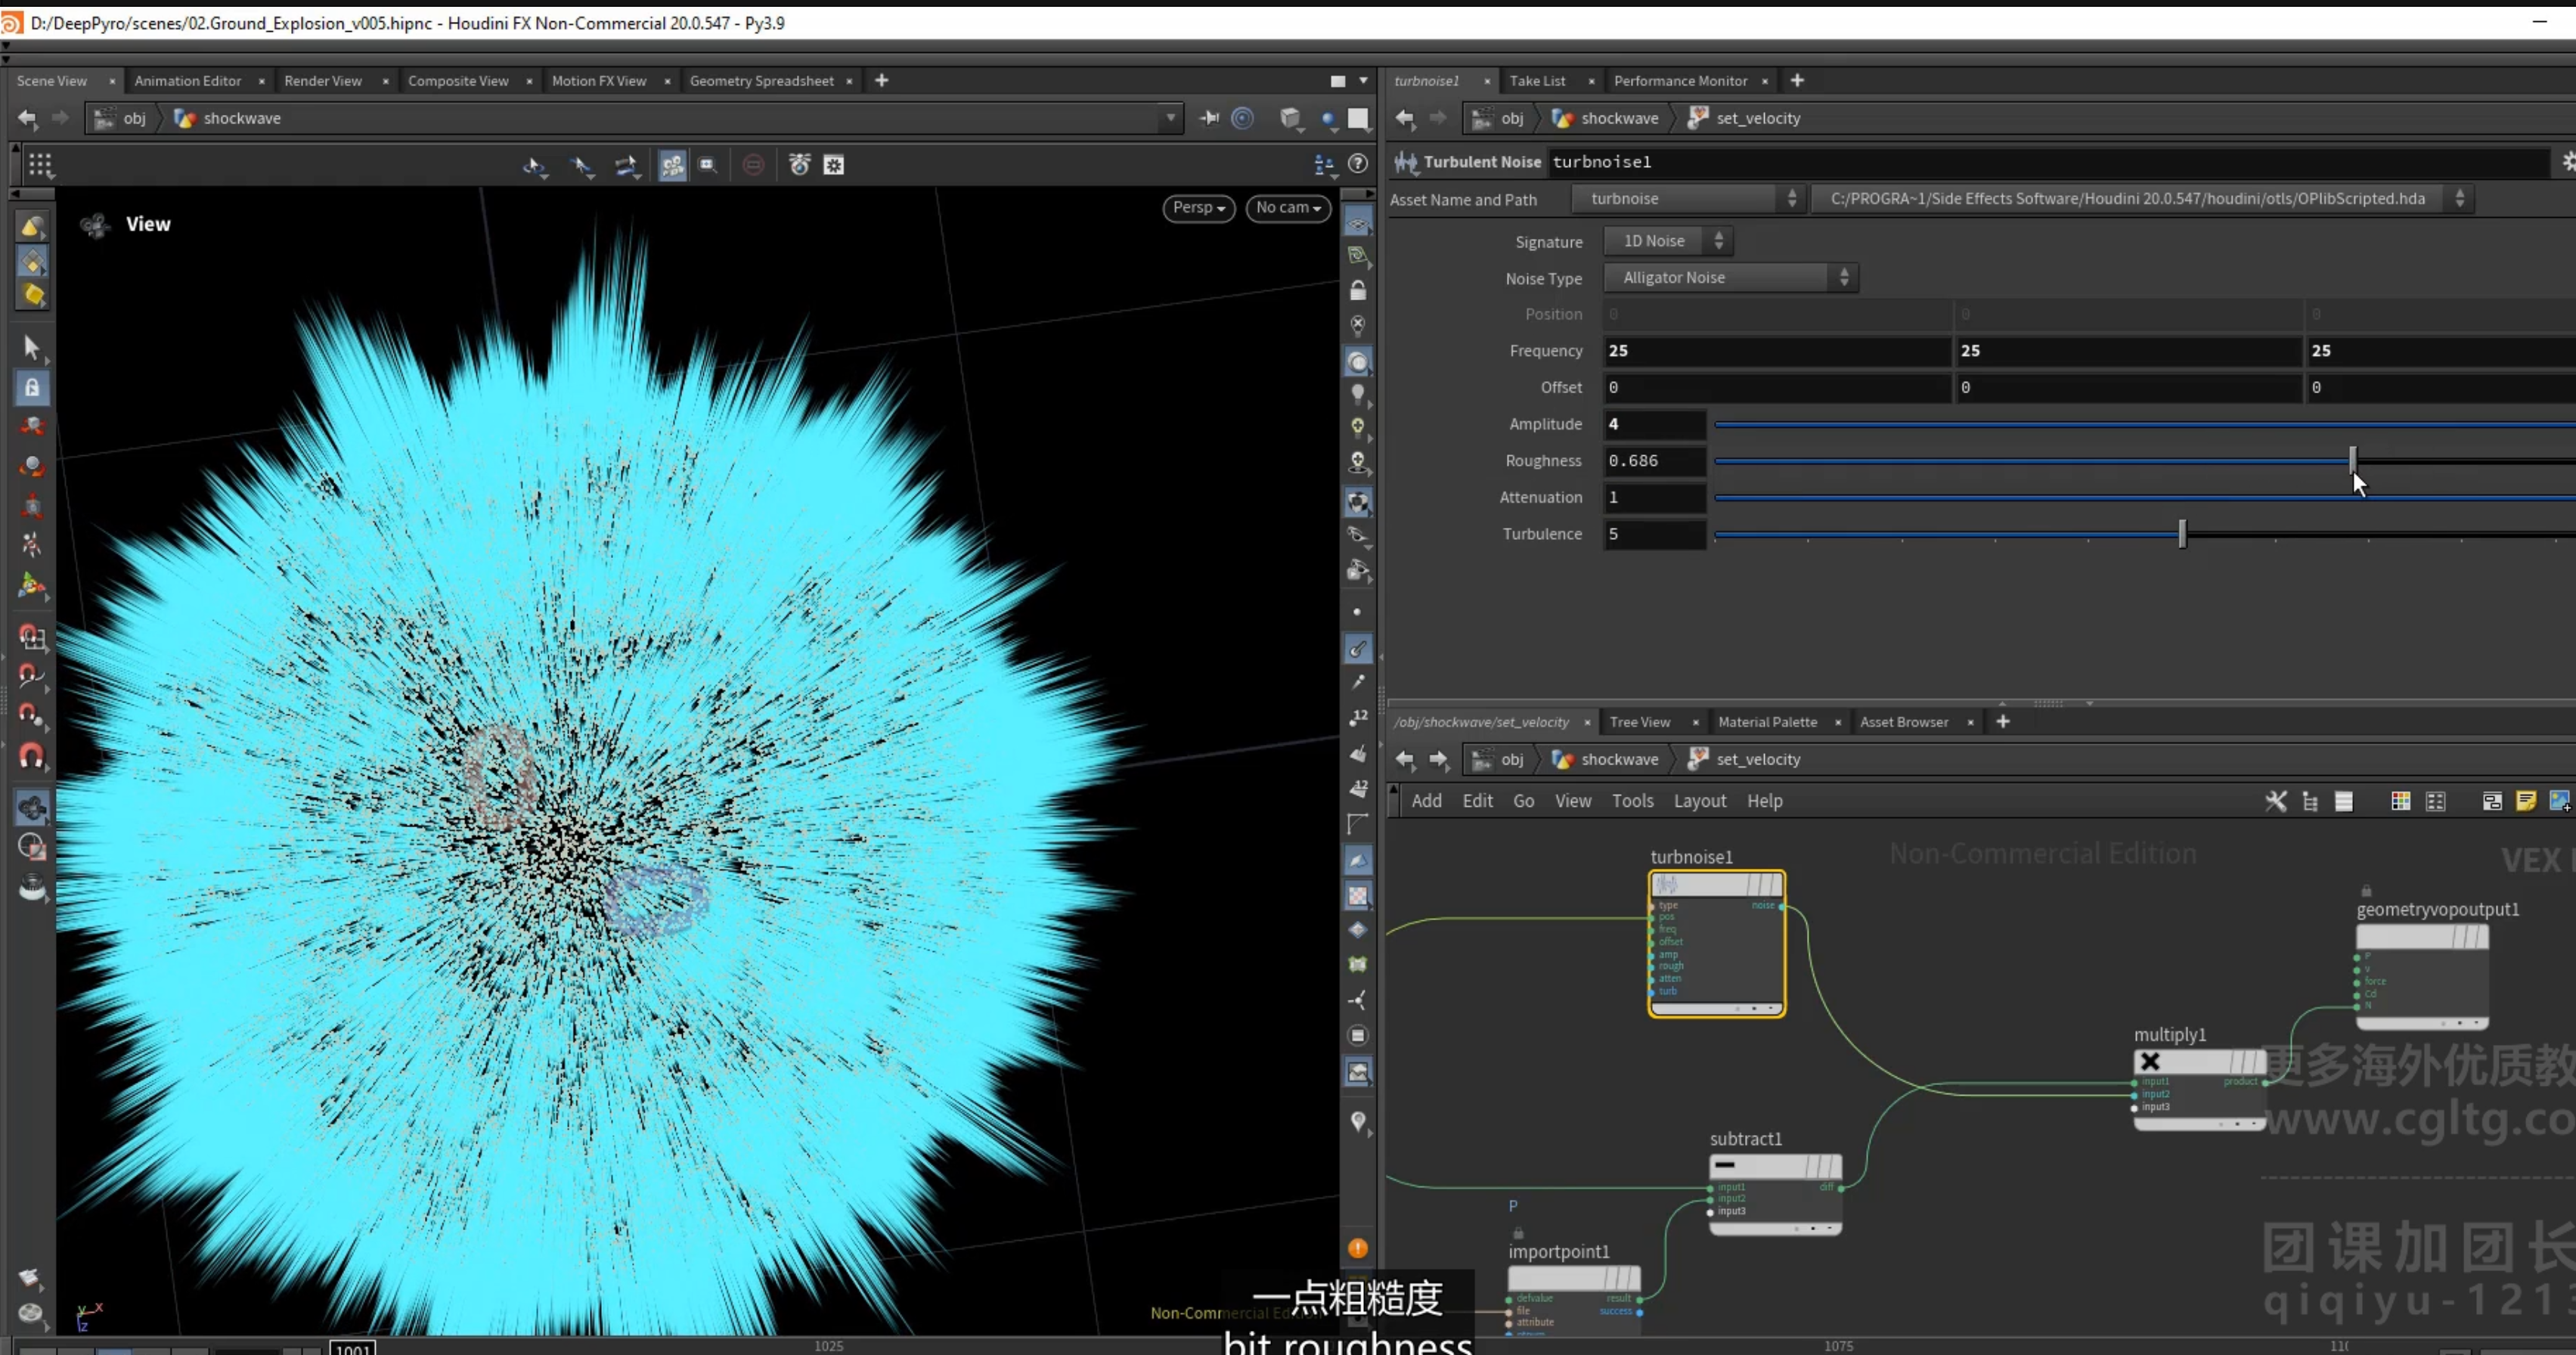Select the Handle tool with colored axes
Screen dimensions: 2576x1355
pyautogui.click(x=32, y=585)
